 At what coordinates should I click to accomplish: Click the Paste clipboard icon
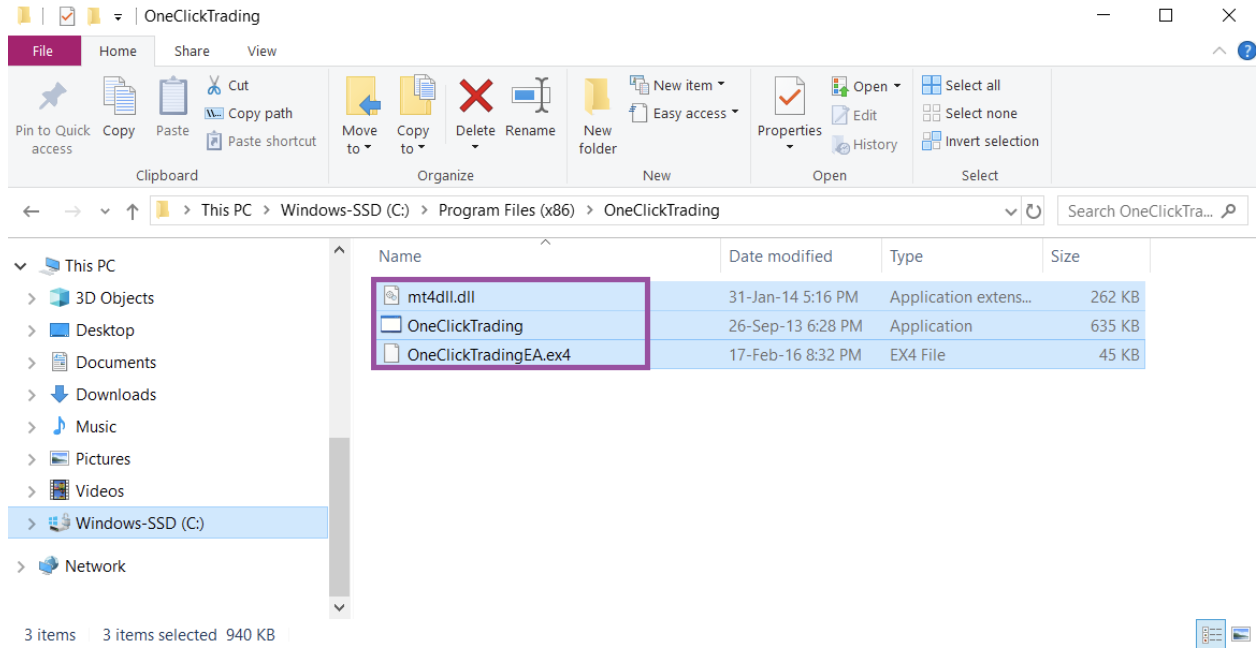click(x=173, y=97)
